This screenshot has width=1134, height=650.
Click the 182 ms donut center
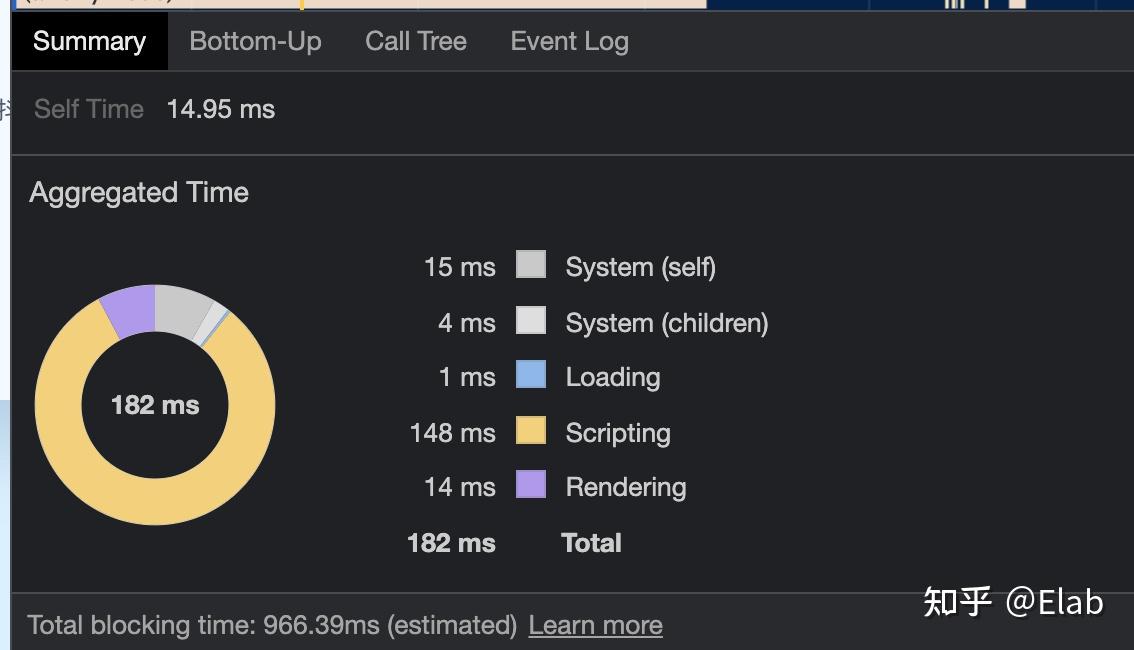[155, 405]
